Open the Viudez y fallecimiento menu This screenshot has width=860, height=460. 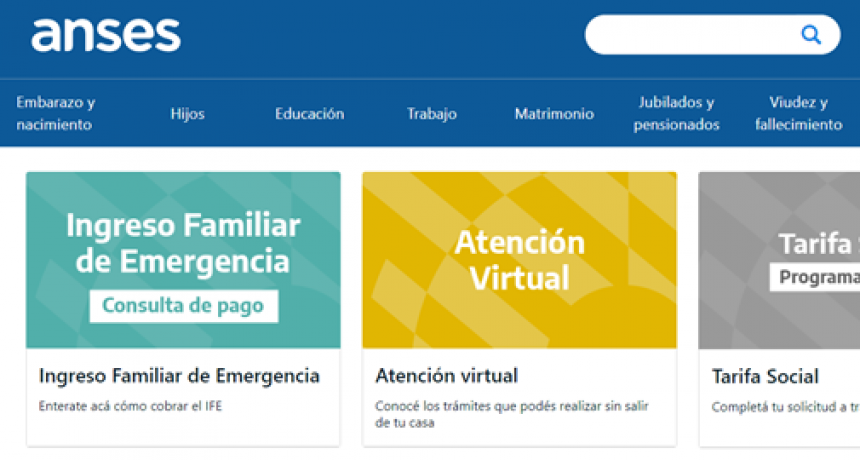[799, 113]
